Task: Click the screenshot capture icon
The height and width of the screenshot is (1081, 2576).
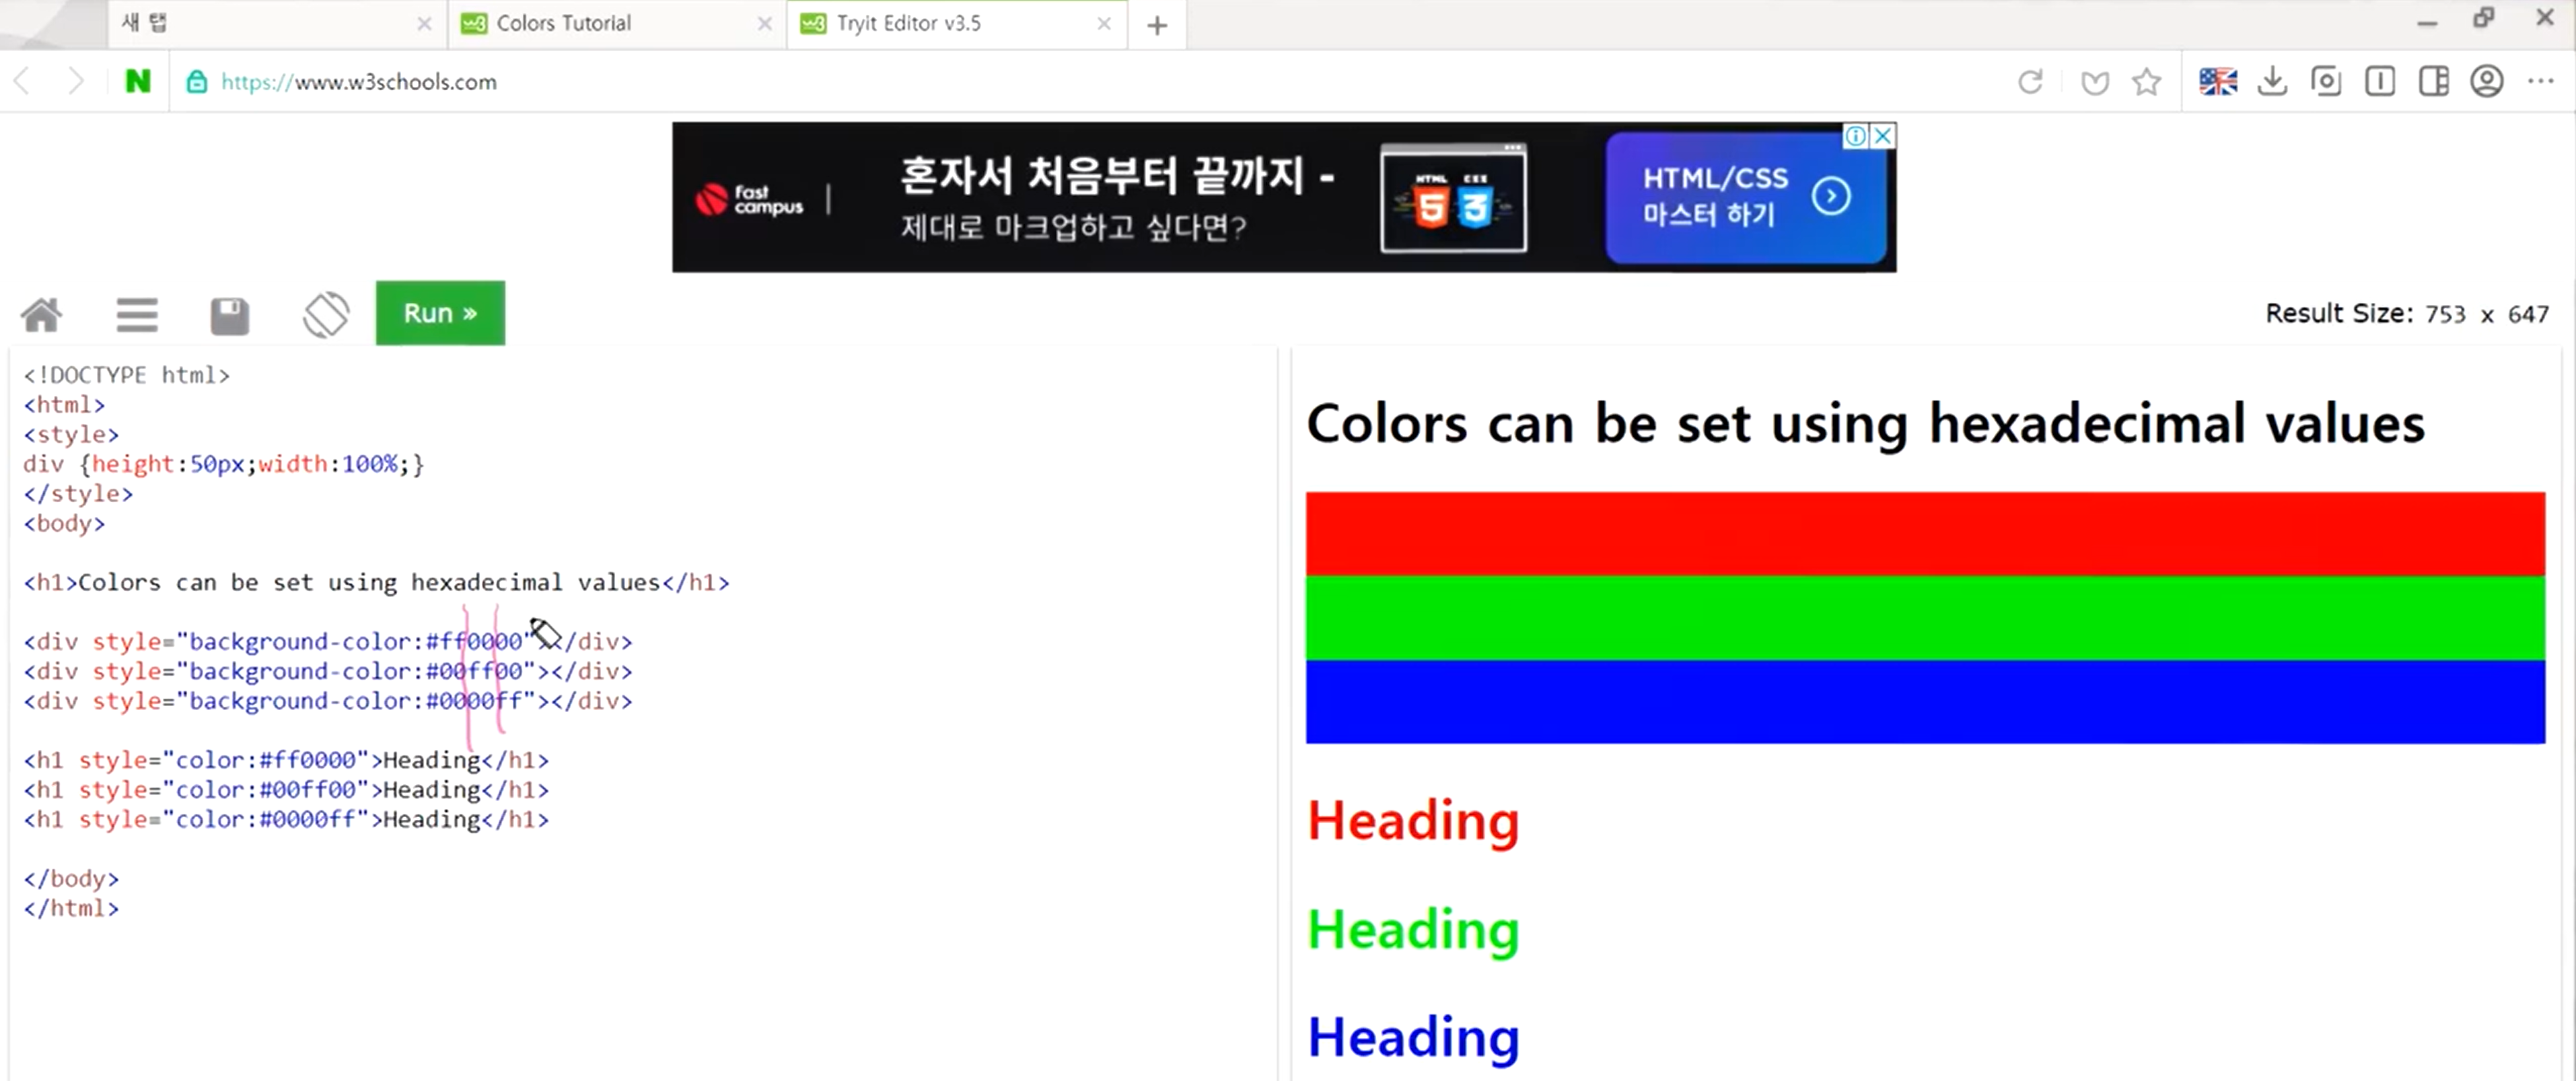Action: click(x=2326, y=81)
